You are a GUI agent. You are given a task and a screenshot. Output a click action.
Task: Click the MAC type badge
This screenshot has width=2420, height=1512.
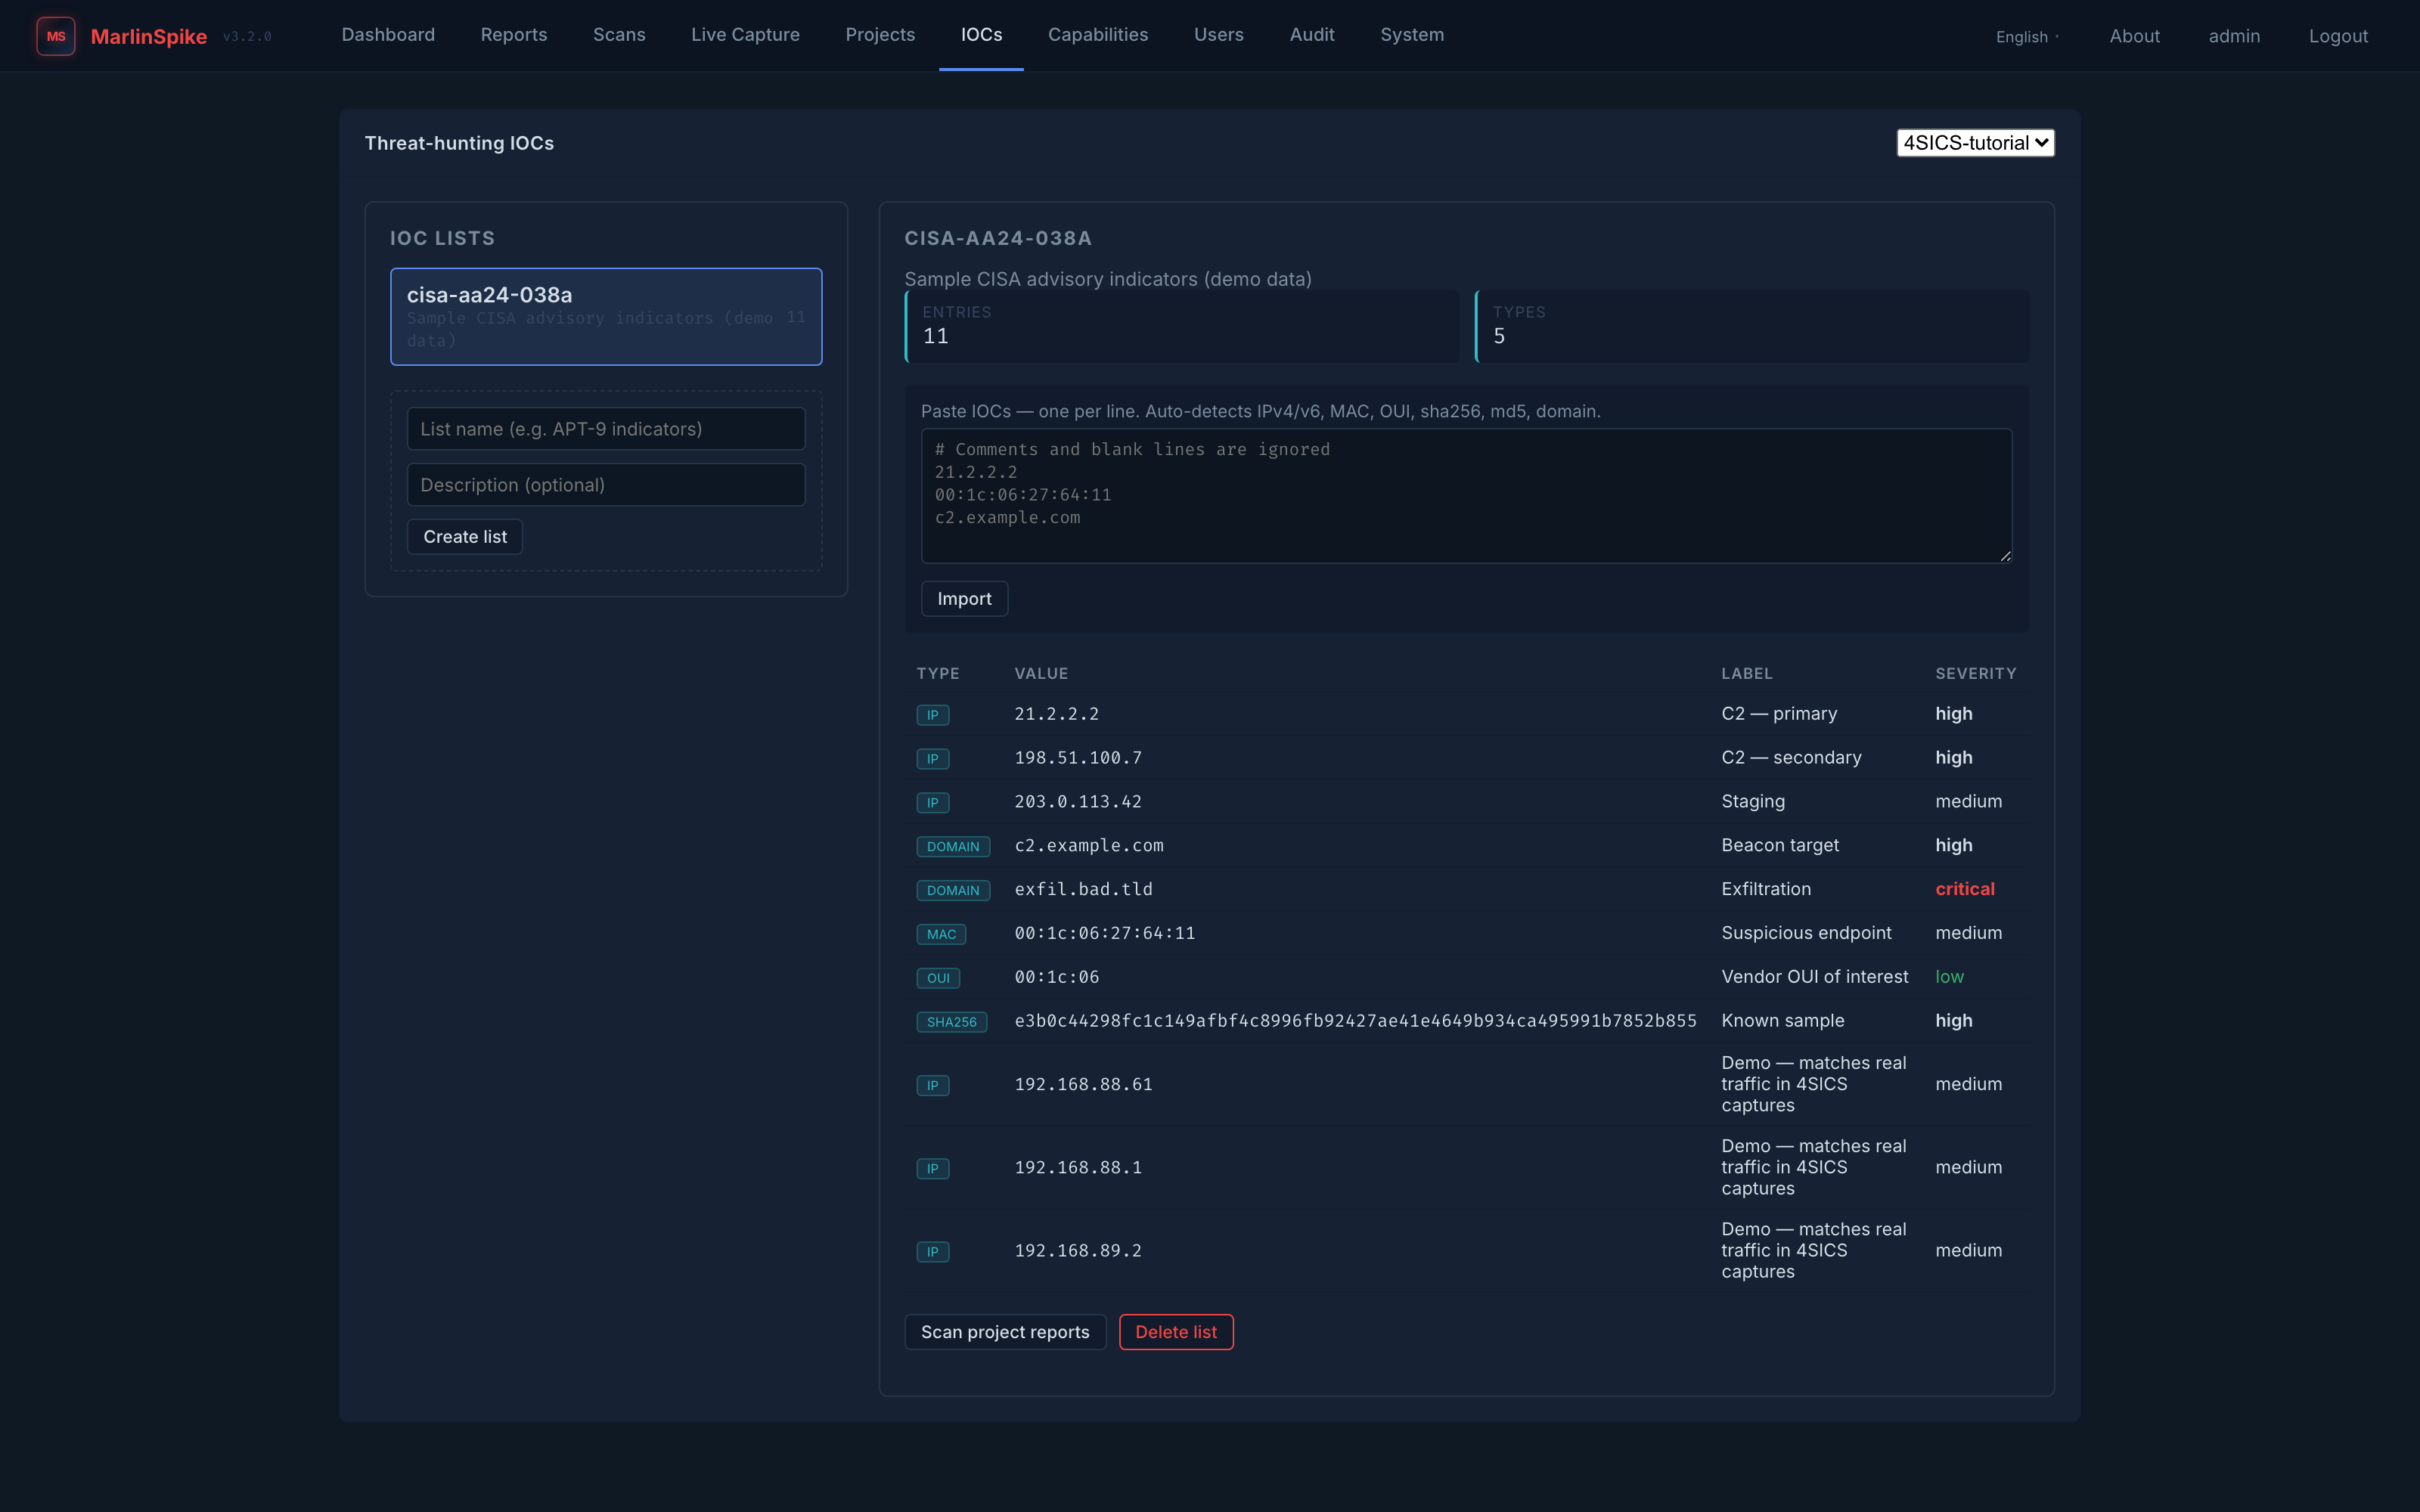click(x=941, y=934)
